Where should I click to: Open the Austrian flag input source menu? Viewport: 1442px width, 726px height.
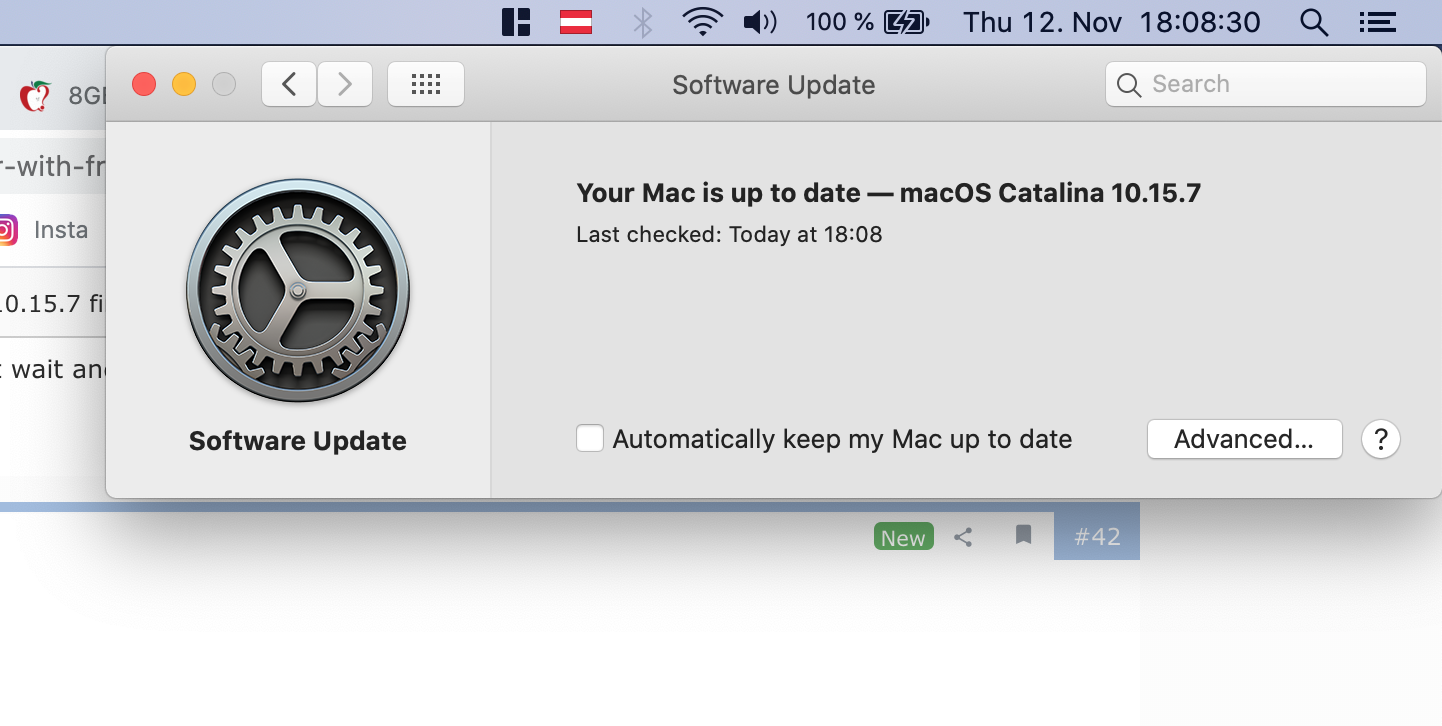[576, 22]
